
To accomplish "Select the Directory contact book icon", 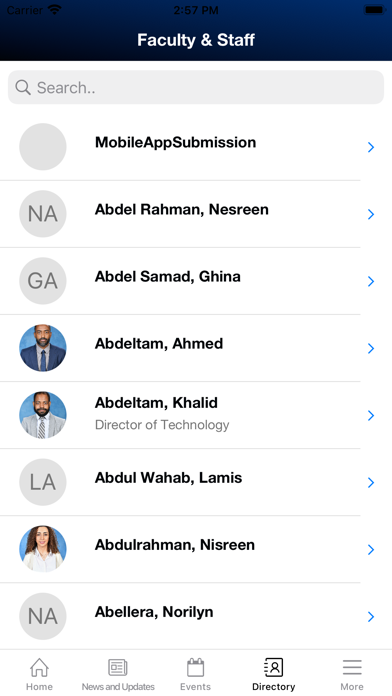I will pos(273,667).
